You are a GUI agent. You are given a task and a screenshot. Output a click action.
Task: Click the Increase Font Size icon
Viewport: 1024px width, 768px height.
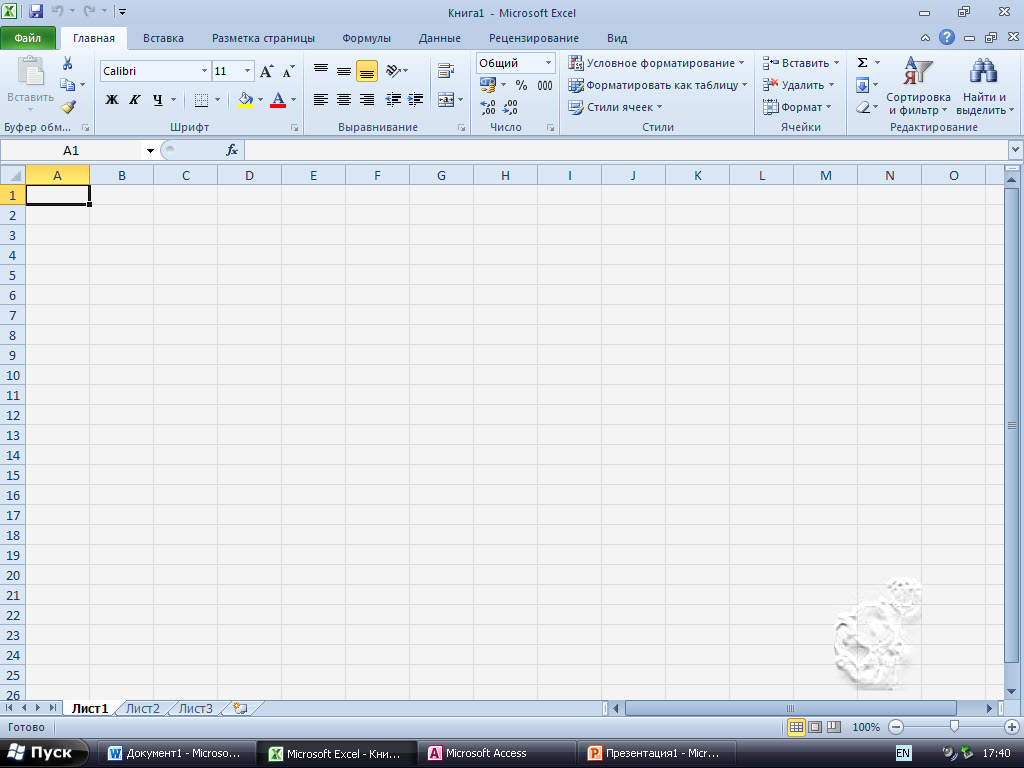pyautogui.click(x=267, y=71)
